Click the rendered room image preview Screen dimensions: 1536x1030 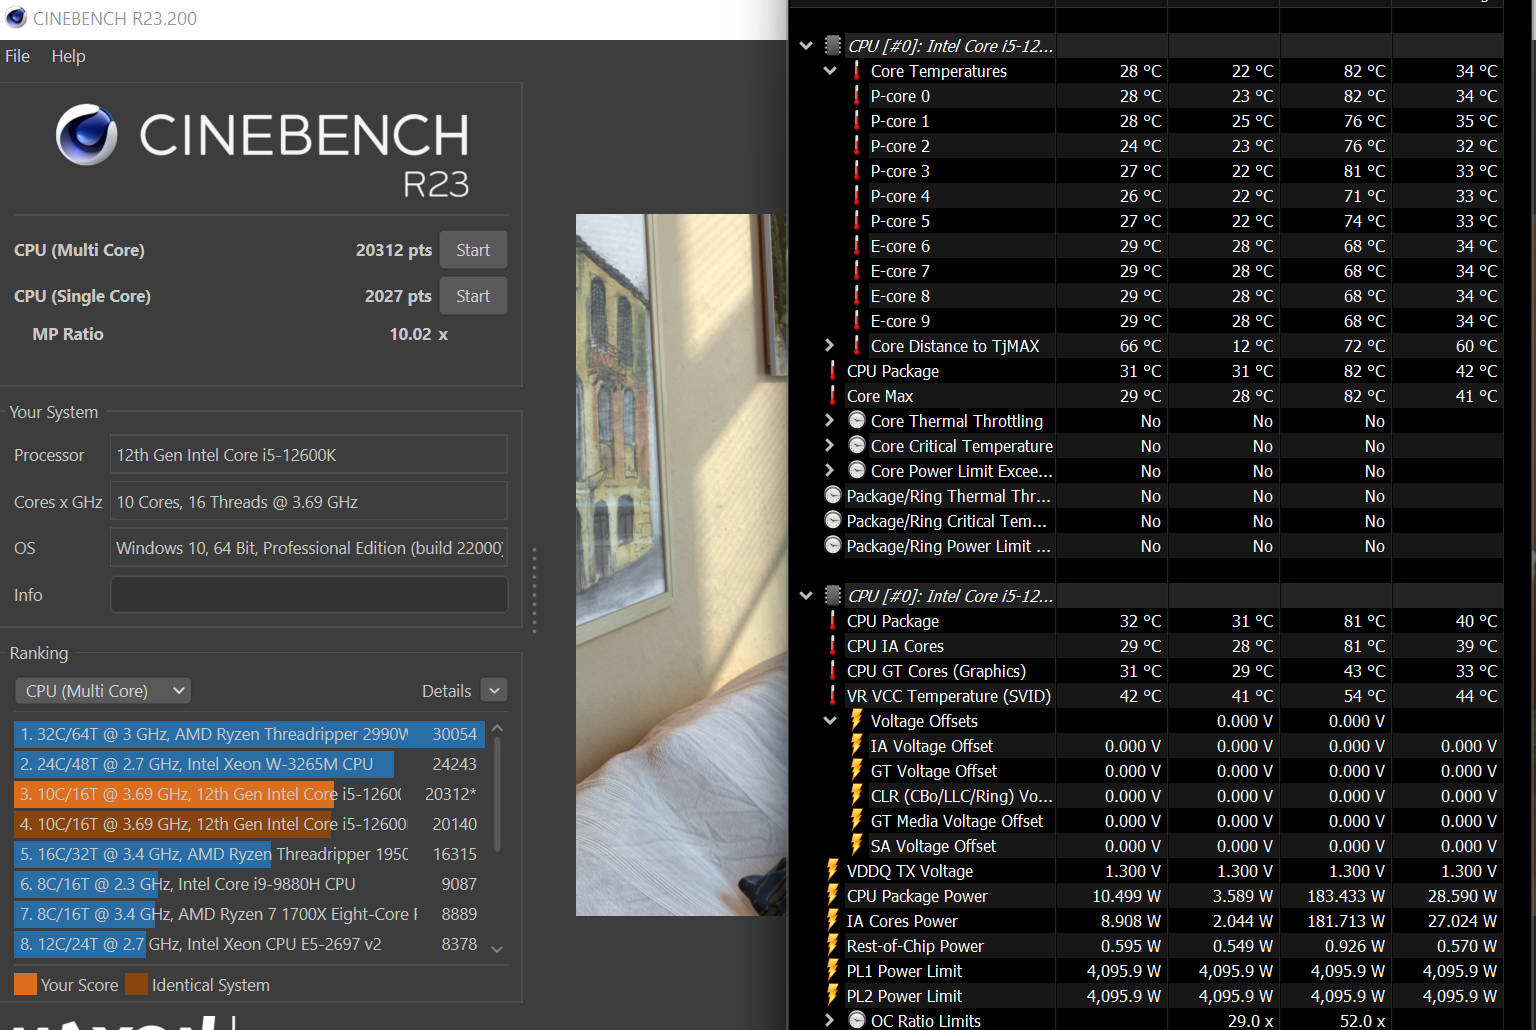[x=681, y=565]
